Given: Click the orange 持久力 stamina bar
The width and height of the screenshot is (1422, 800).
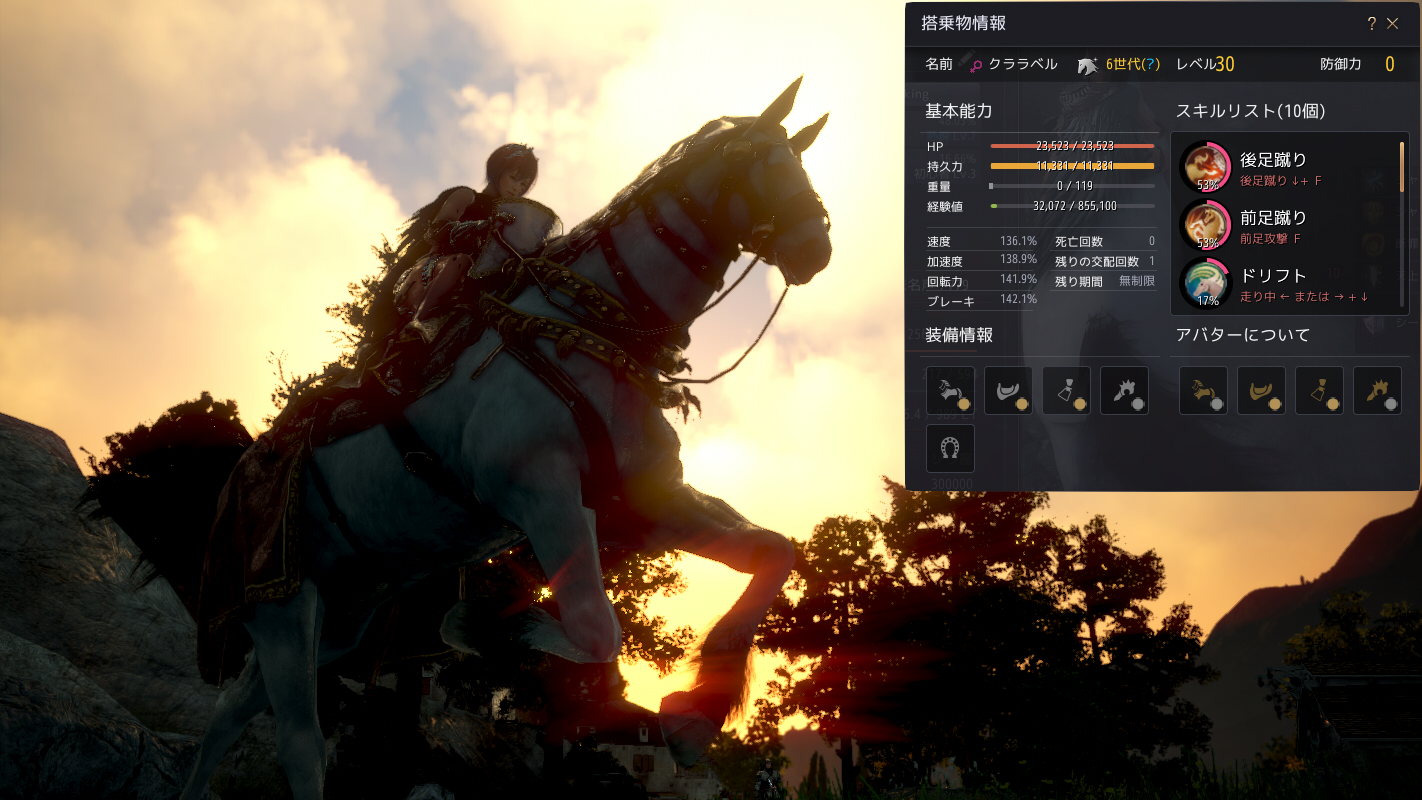Looking at the screenshot, I should tap(1072, 166).
